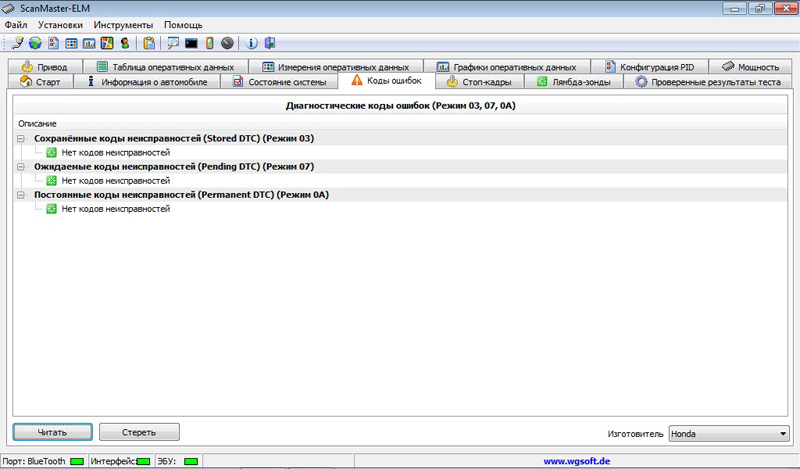Collapse the Stored DTC (Режим 03) group
Image resolution: width=800 pixels, height=469 pixels.
pos(21,138)
